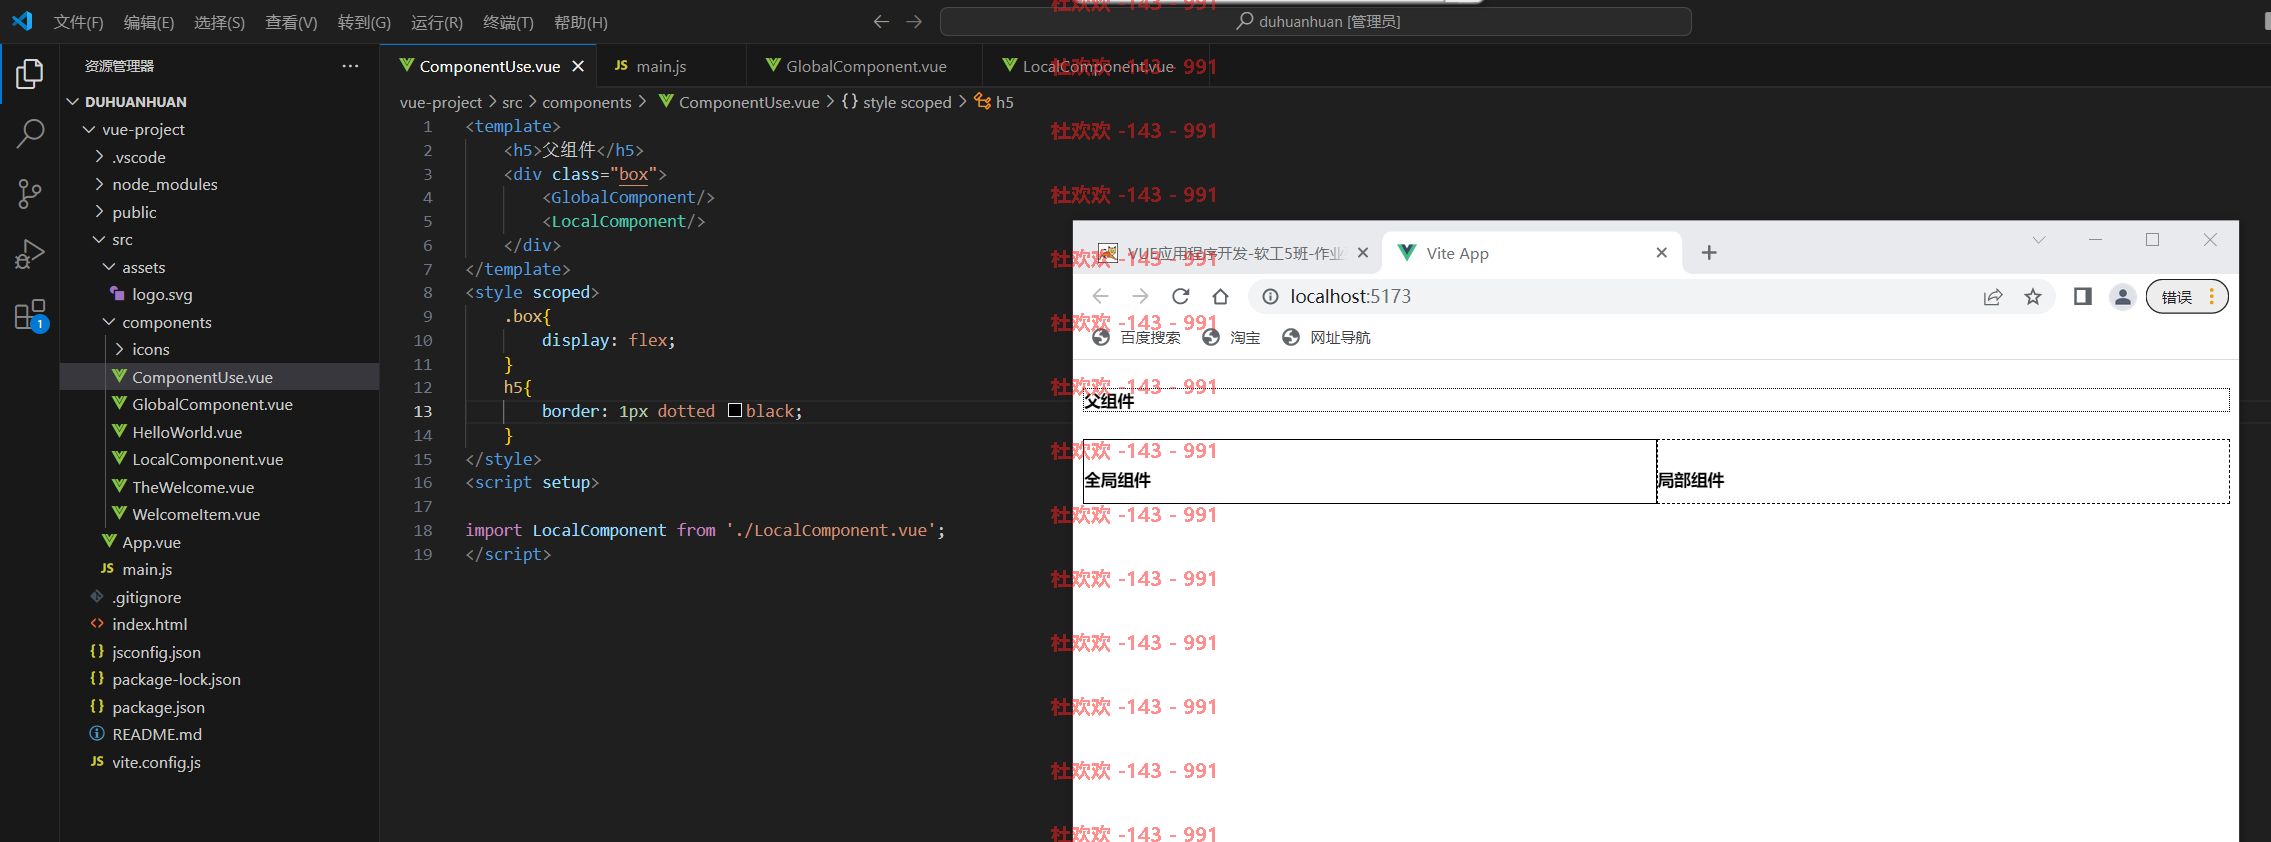Screen dimensions: 2271x842
Task: Click the VS Code logo icon
Action: click(x=22, y=21)
